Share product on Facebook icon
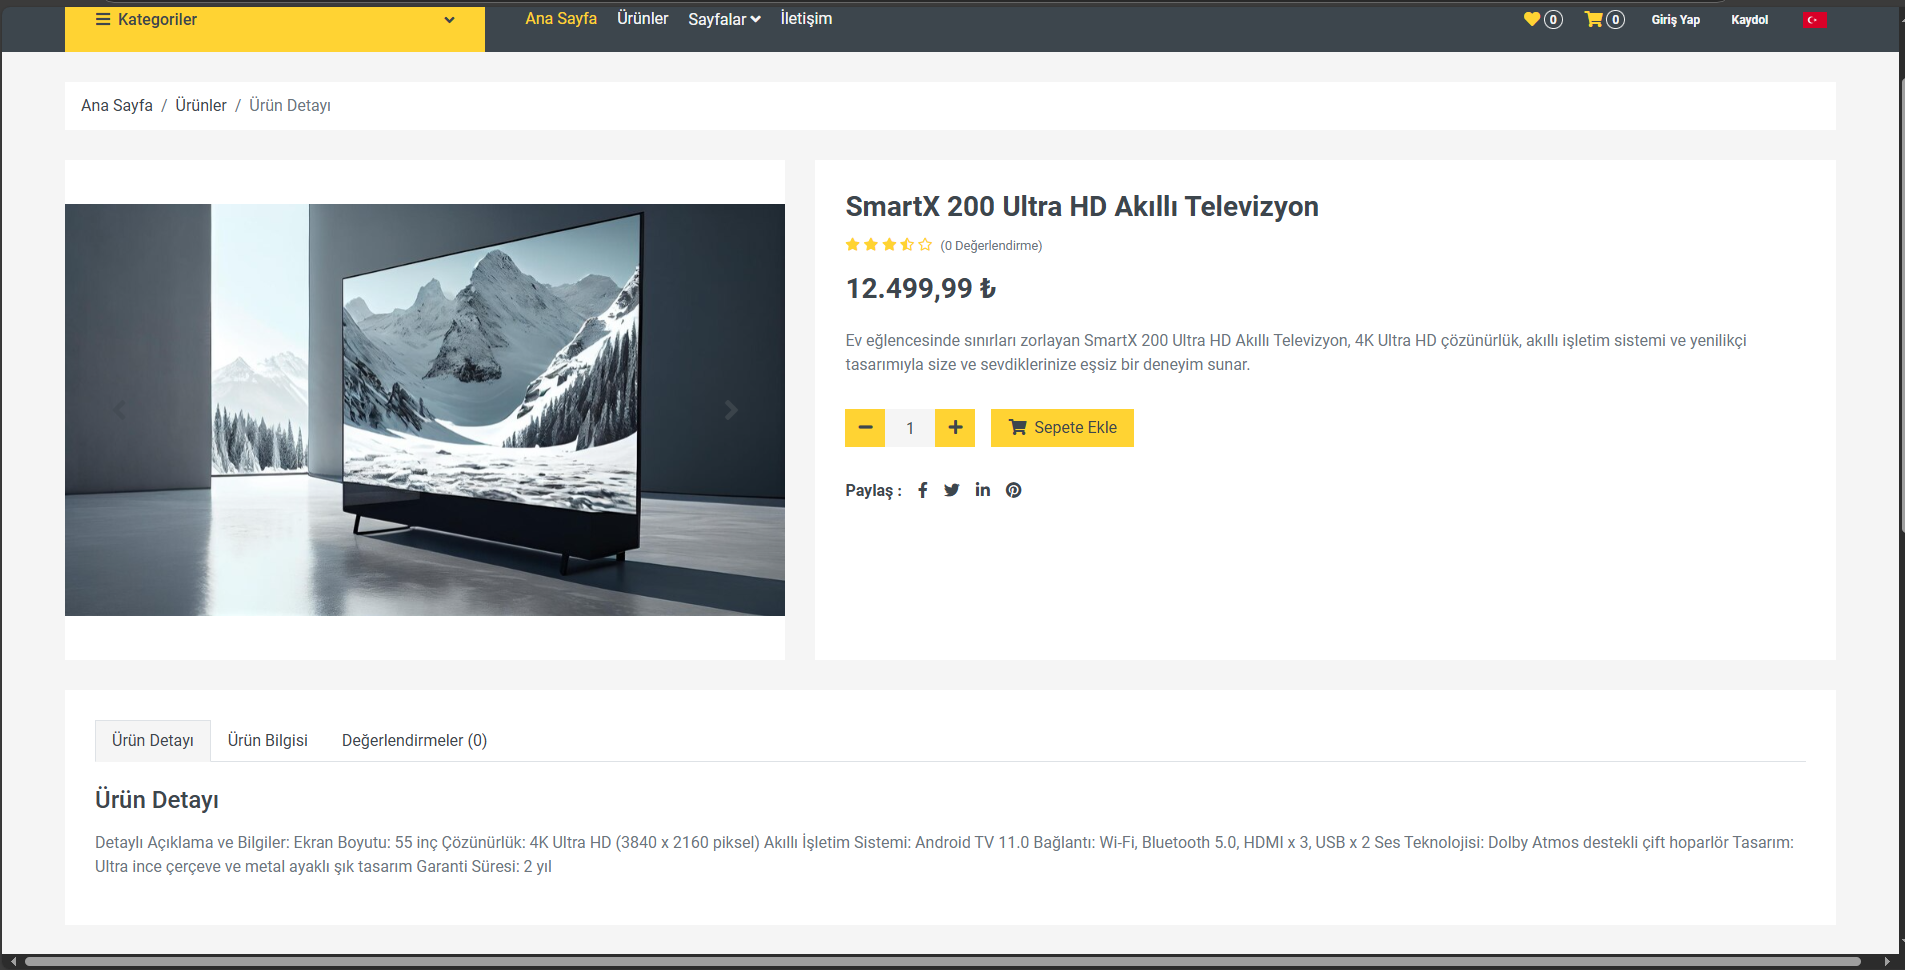This screenshot has height=970, width=1905. click(x=922, y=490)
